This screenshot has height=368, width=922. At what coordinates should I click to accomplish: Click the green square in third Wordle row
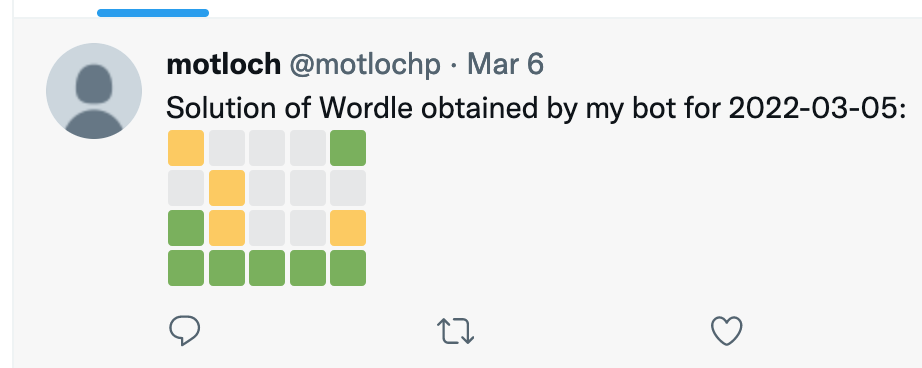(x=186, y=228)
